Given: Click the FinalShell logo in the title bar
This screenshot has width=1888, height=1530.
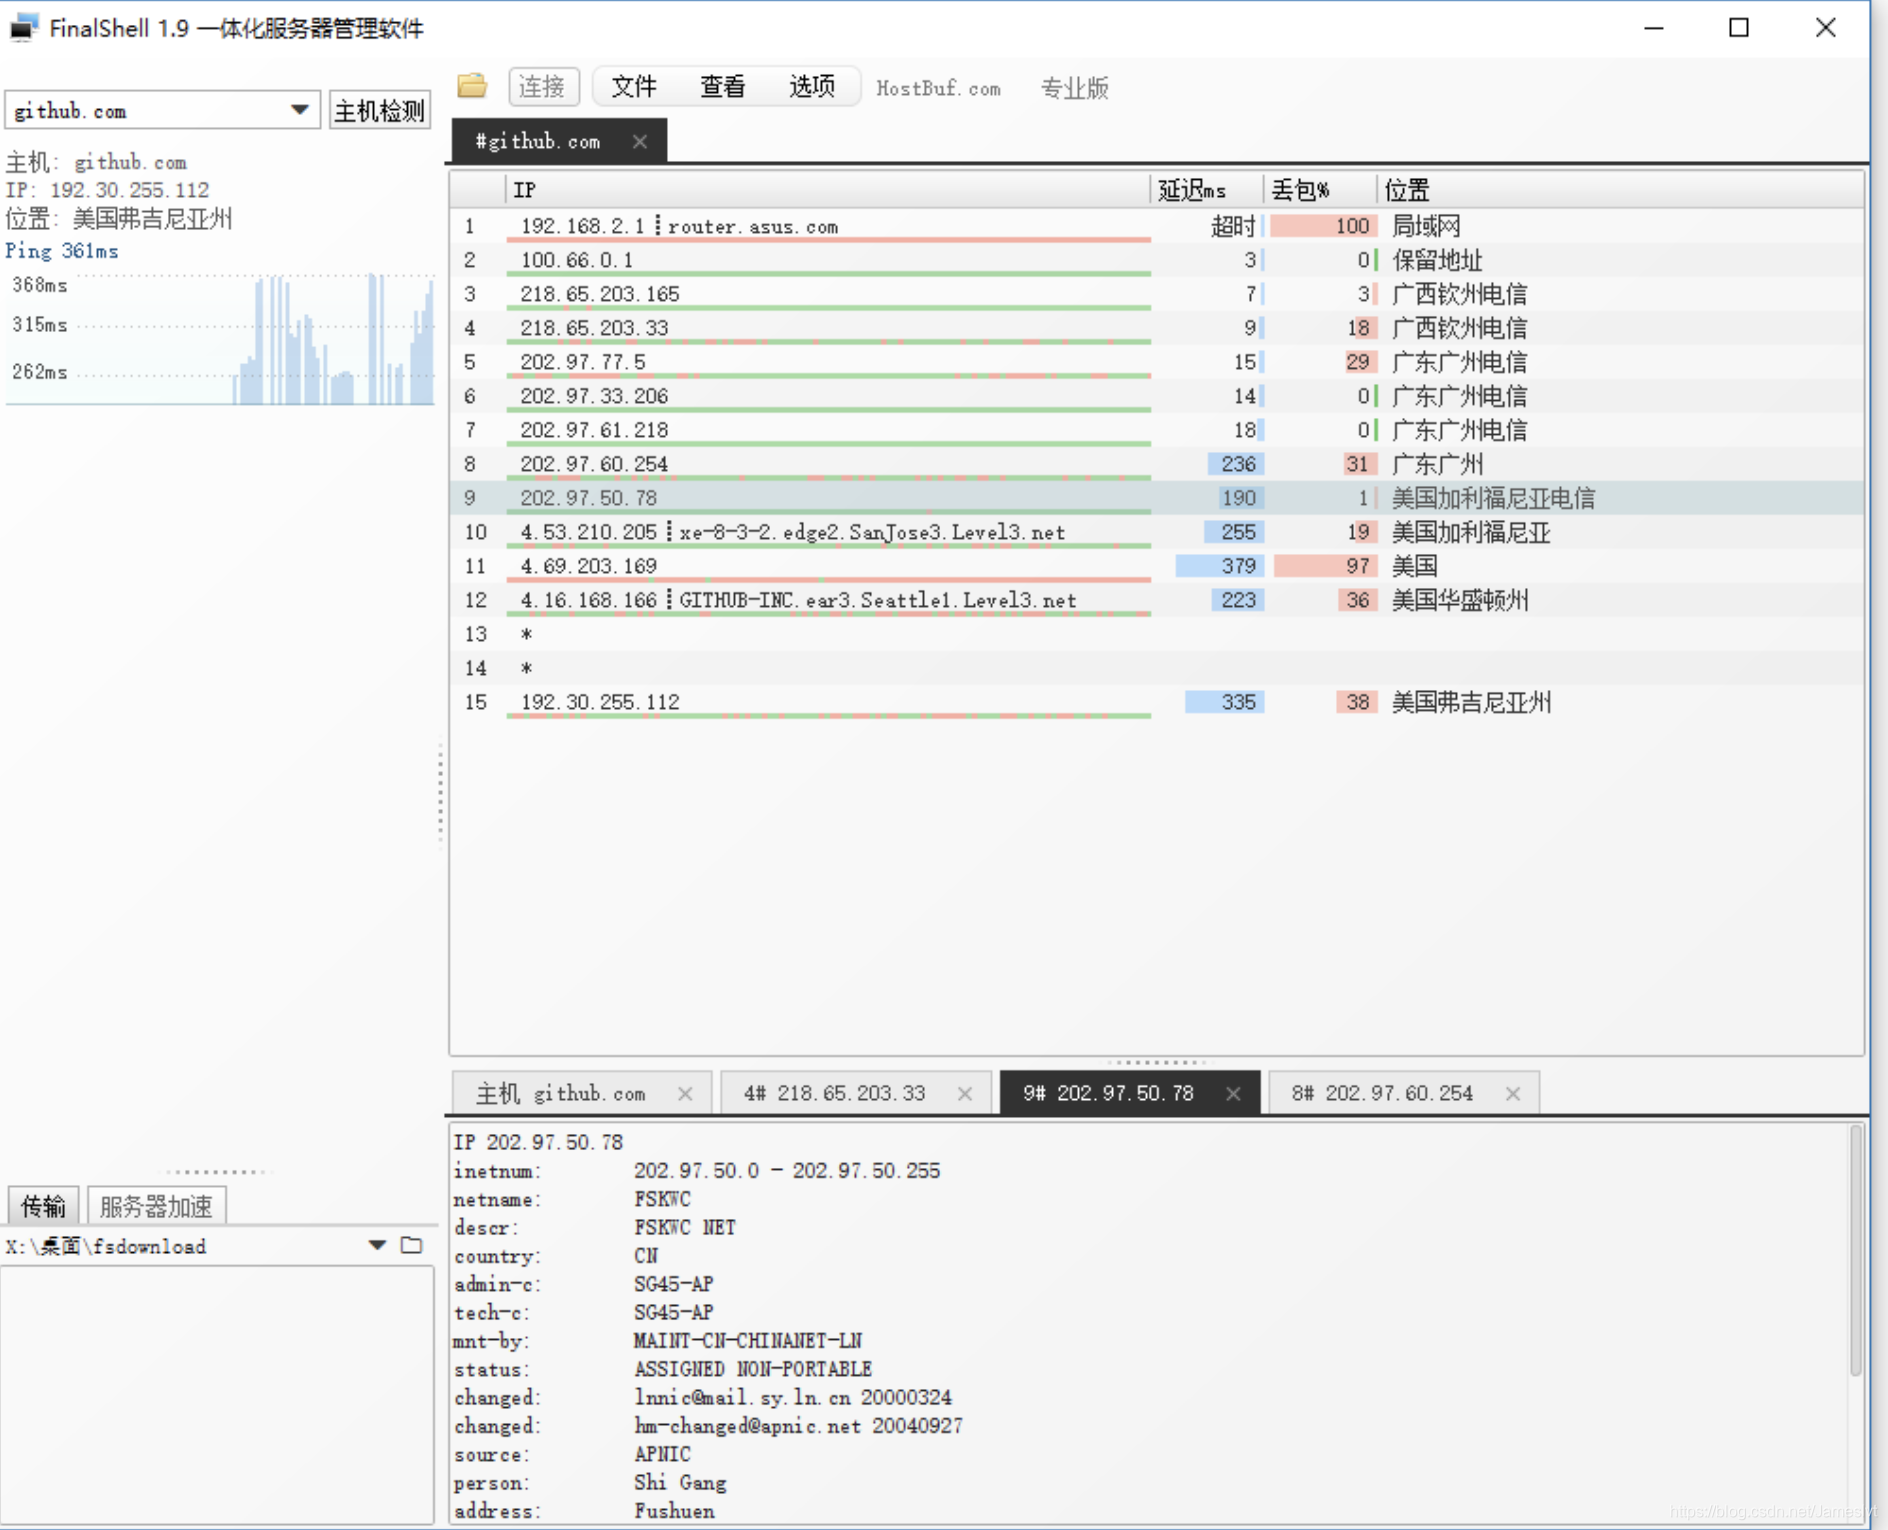Looking at the screenshot, I should [24, 28].
